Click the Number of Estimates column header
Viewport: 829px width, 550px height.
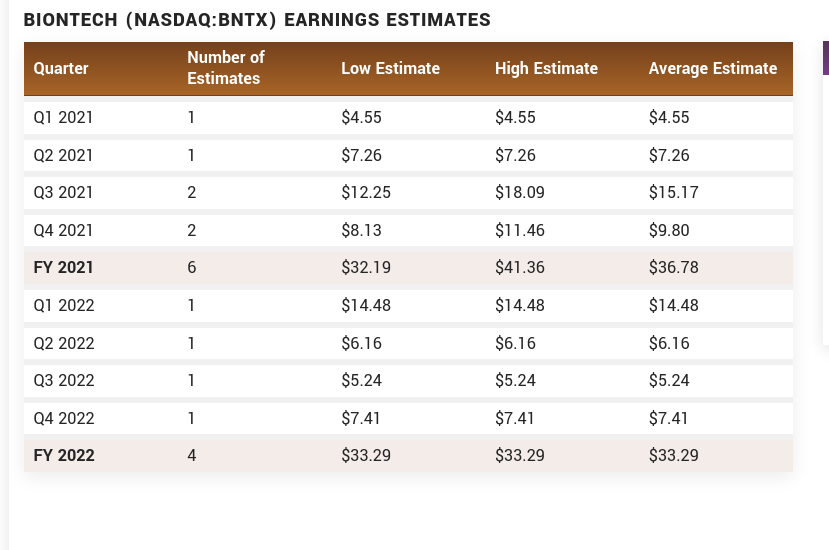[x=225, y=68]
